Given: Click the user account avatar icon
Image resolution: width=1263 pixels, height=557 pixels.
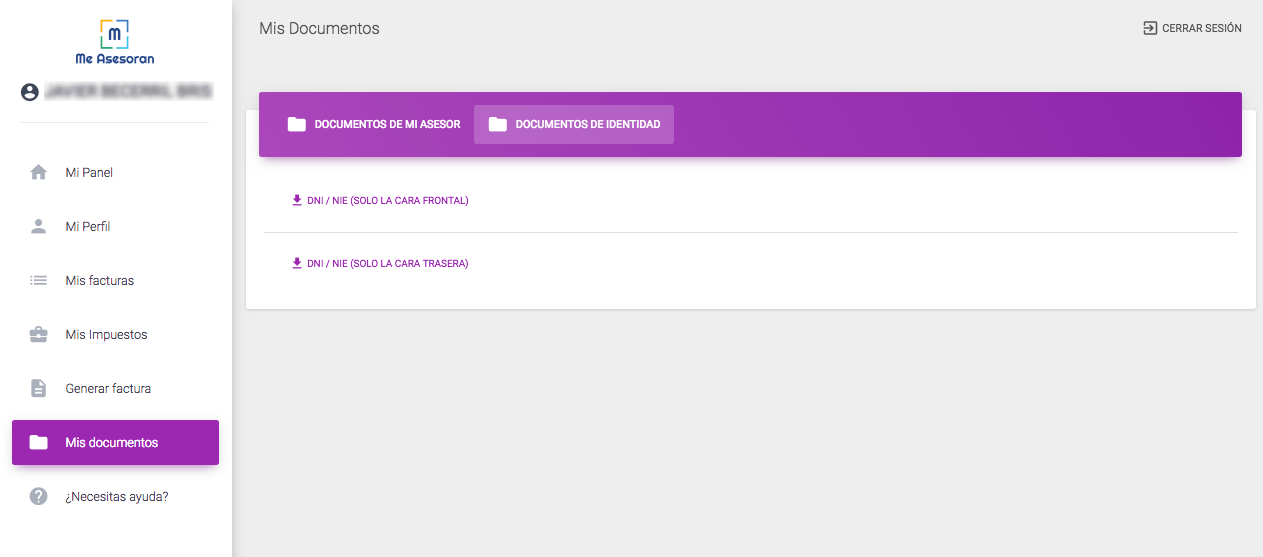Looking at the screenshot, I should tap(30, 92).
